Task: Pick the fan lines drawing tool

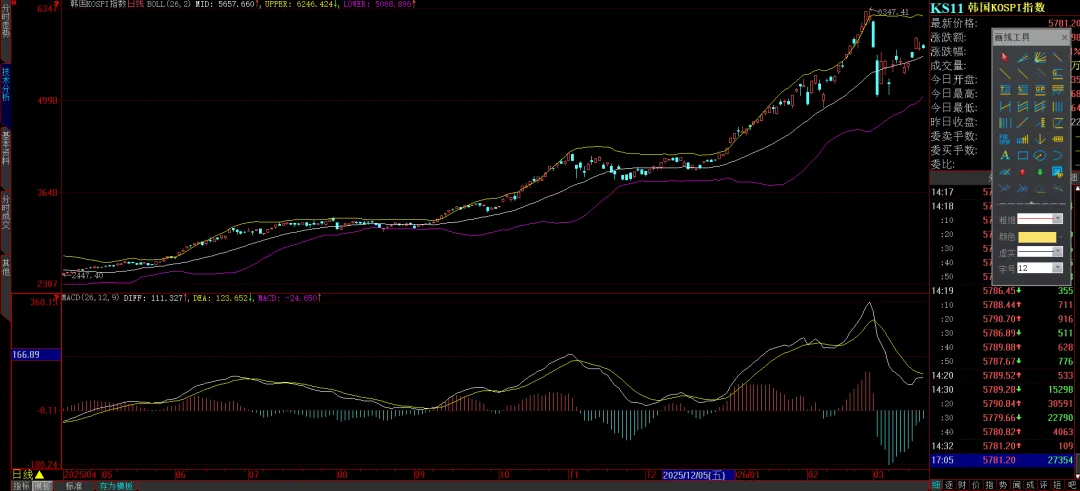Action: [x=1040, y=58]
